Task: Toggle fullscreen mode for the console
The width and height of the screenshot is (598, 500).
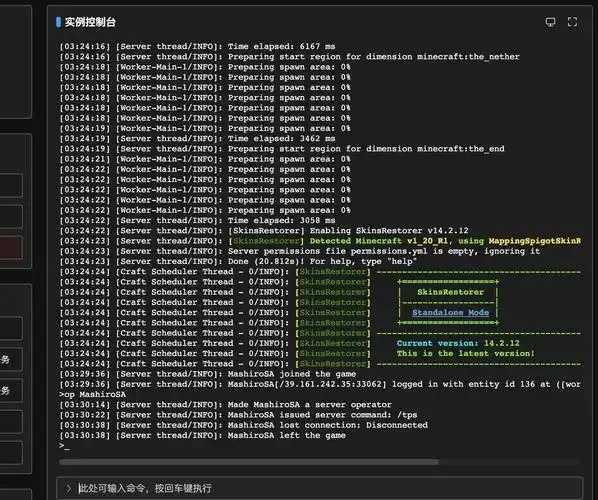Action: point(572,22)
